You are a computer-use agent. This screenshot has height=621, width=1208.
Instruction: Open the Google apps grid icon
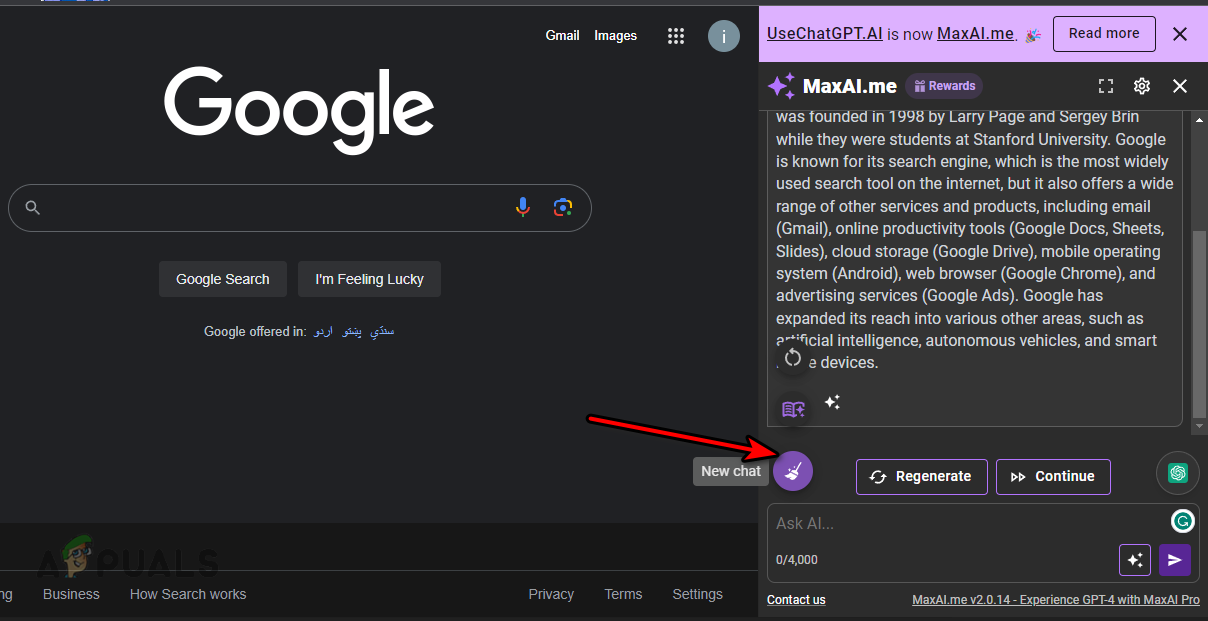(x=676, y=35)
